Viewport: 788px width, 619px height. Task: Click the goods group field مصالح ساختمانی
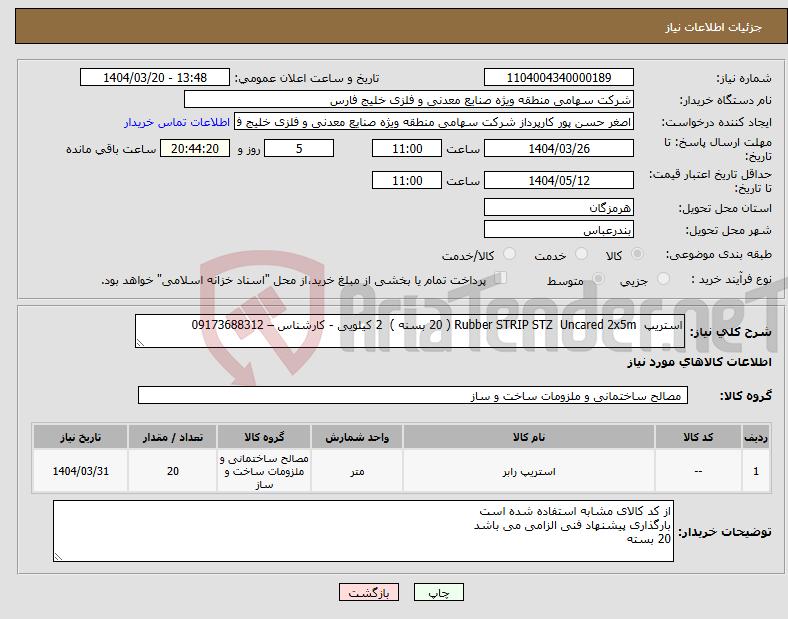413,395
